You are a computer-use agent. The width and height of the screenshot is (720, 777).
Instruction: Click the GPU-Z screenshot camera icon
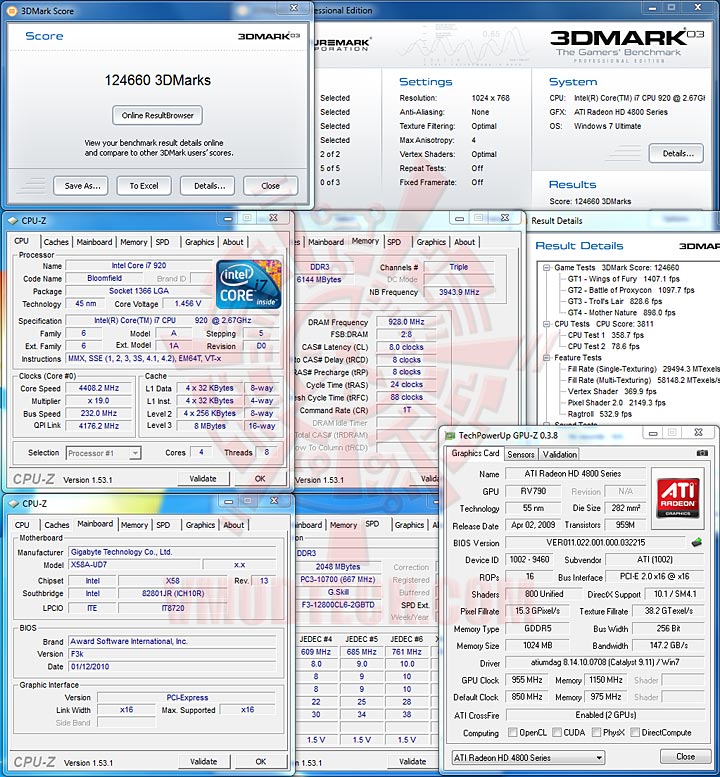click(x=702, y=453)
